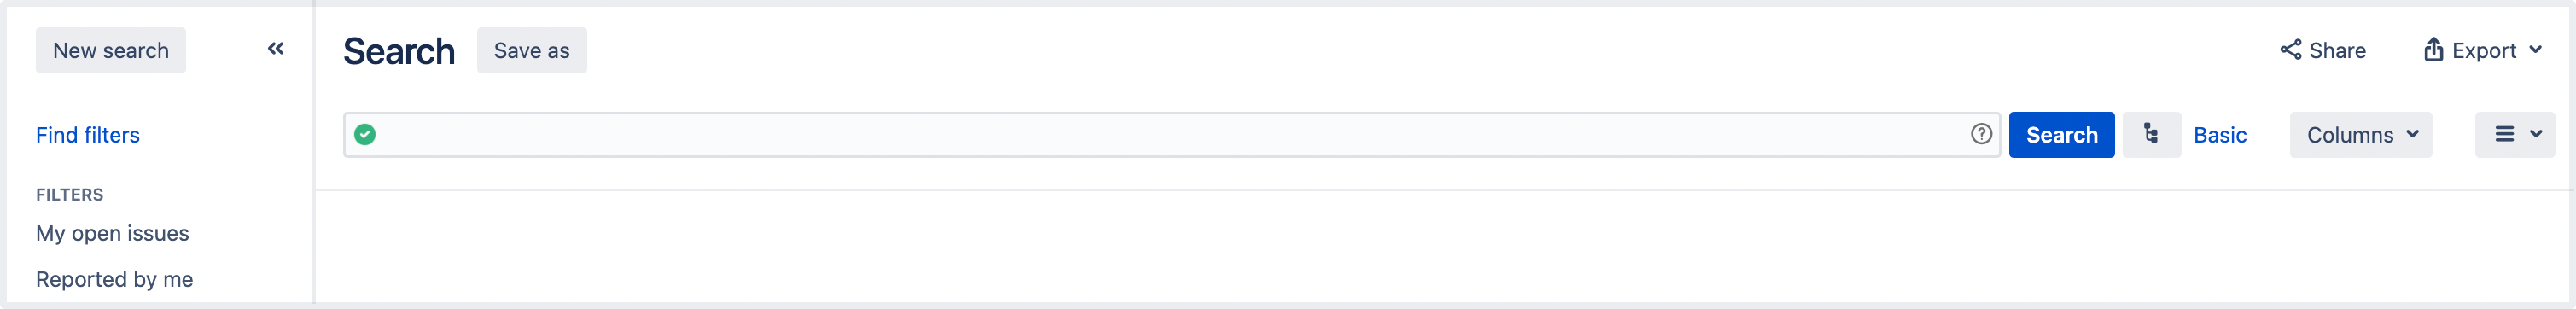Open the JQL syntax help question-mark icon
This screenshot has height=309, width=2576.
1981,134
